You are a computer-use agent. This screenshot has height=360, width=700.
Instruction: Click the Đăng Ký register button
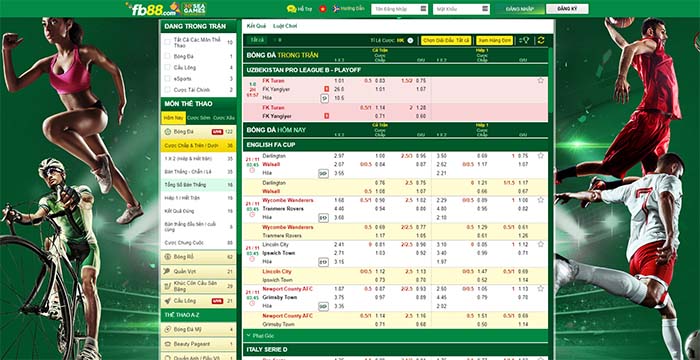(567, 9)
